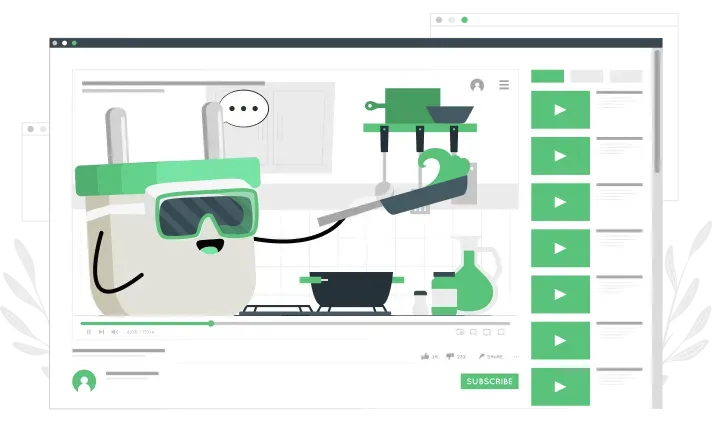This screenshot has height=436, width=712.
Task: Play the fourth recommended video thumbnail
Action: (x=560, y=248)
